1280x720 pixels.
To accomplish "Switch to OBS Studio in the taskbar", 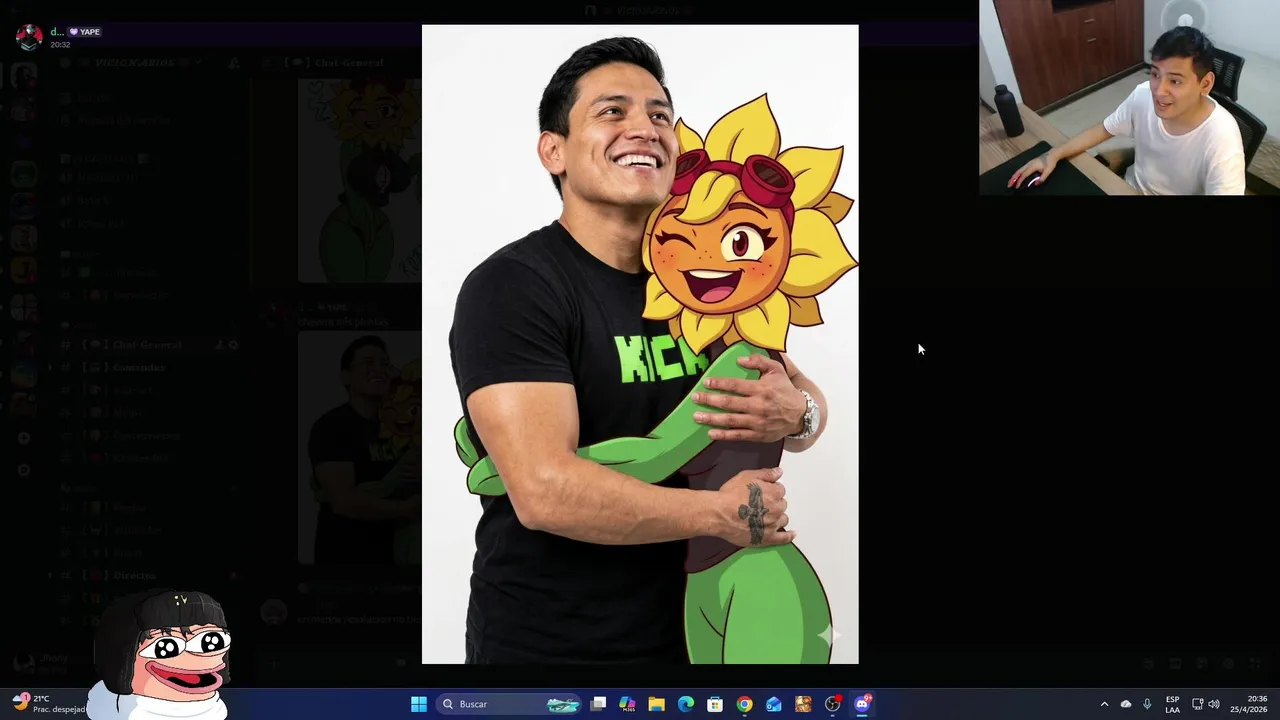I will tap(833, 704).
